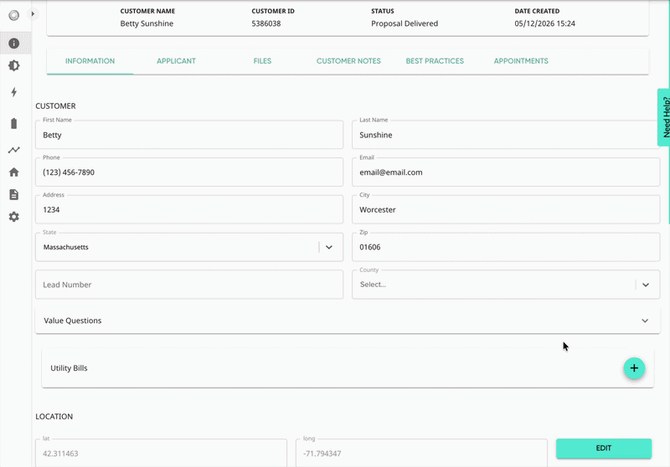Image resolution: width=670 pixels, height=467 pixels.
Task: Open the info icon in sidebar
Action: coord(14,43)
